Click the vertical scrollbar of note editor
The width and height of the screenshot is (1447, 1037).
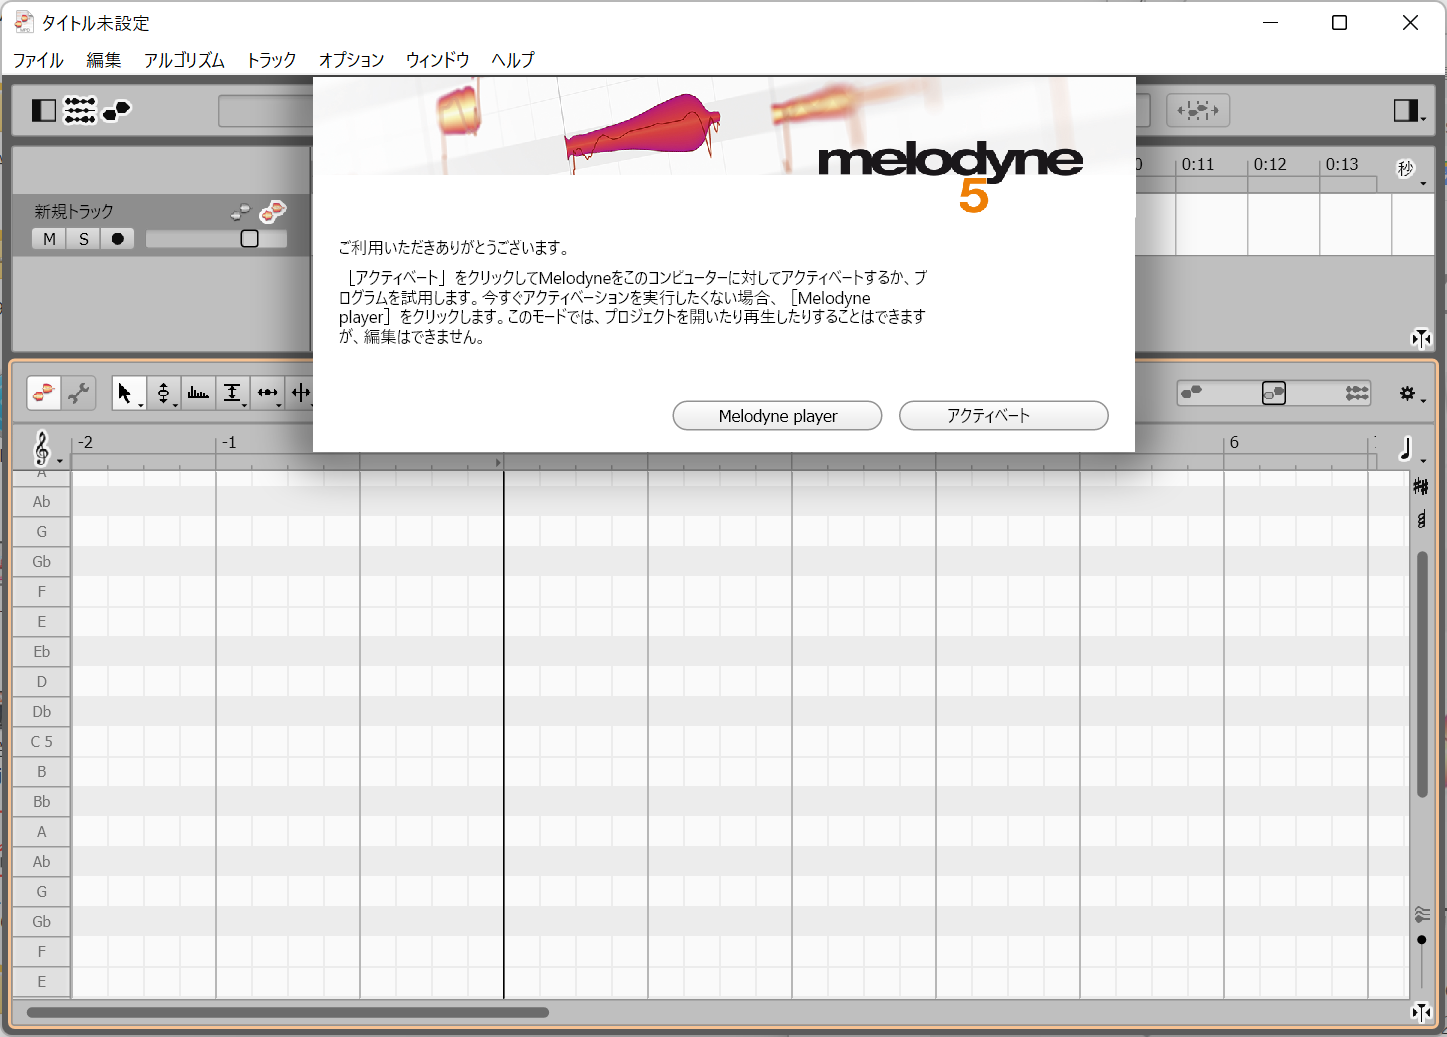[1421, 675]
